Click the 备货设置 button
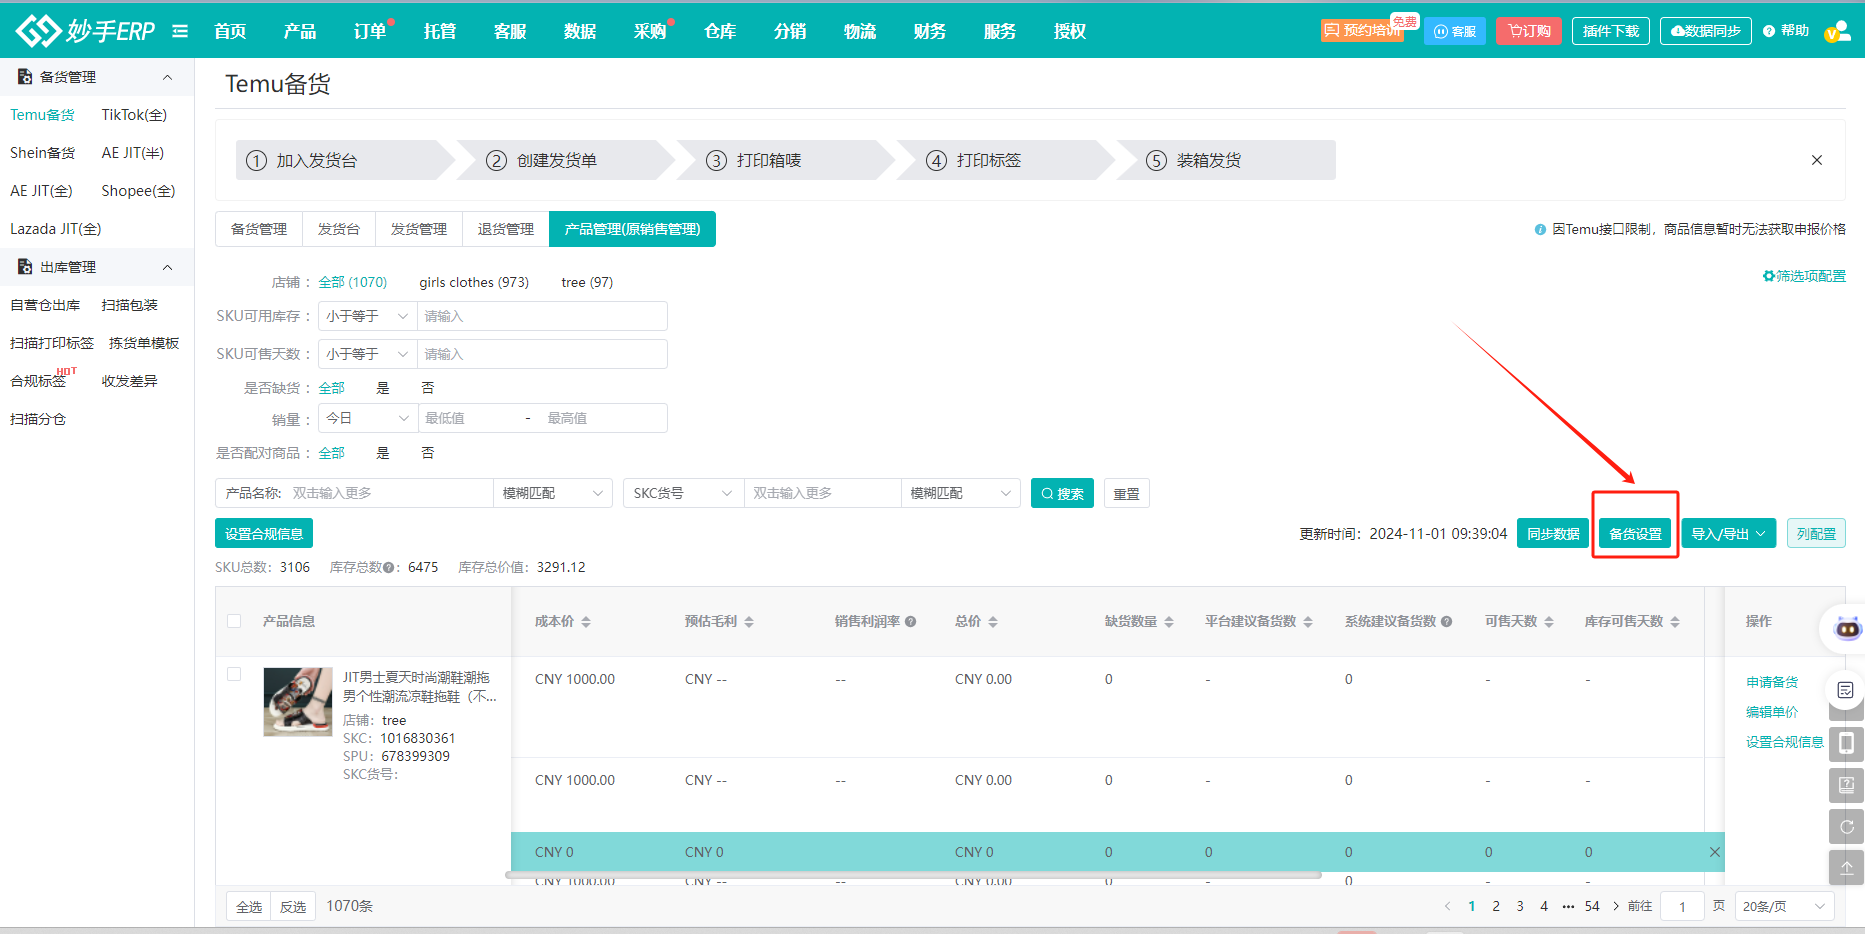The width and height of the screenshot is (1865, 934). [1635, 534]
